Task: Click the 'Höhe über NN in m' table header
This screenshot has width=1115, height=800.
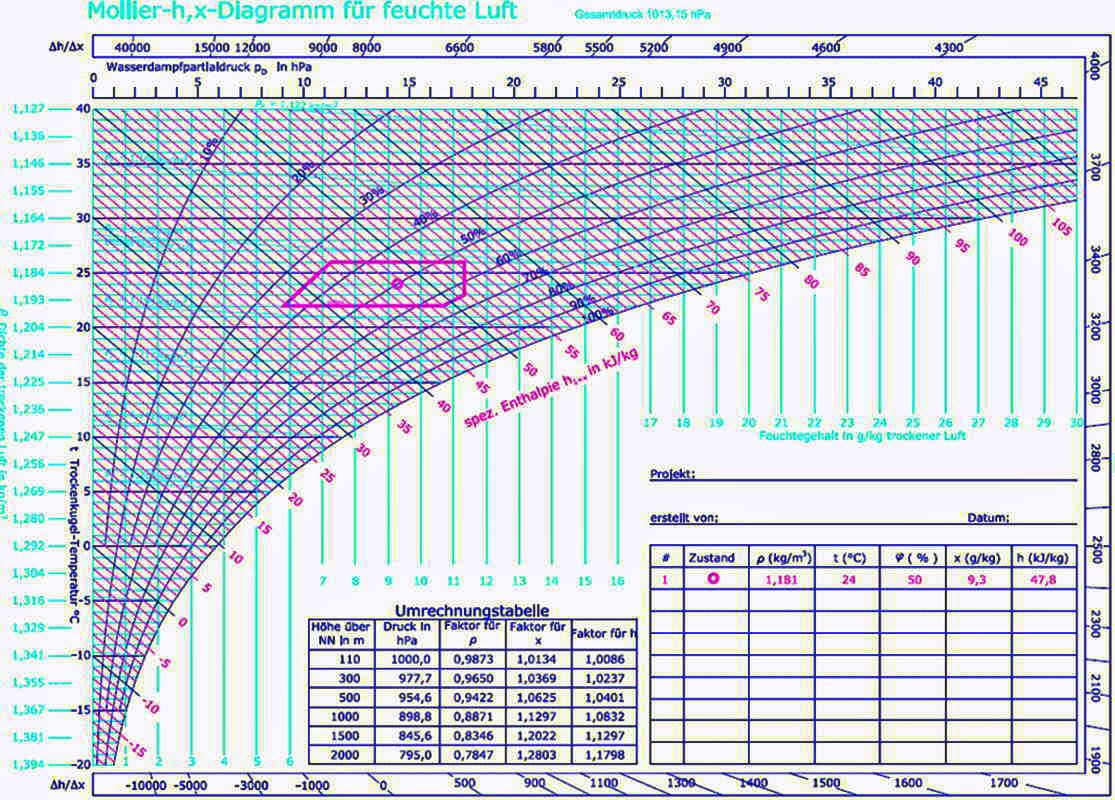Action: pyautogui.click(x=341, y=633)
